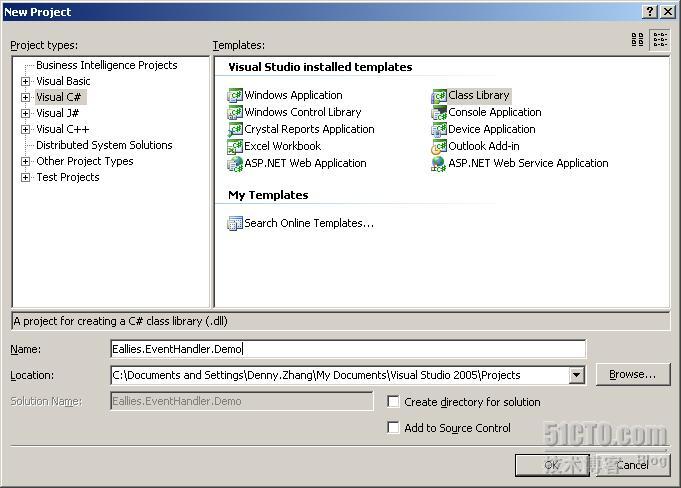The image size is (681, 488).
Task: Switch templates to large icons view
Action: click(638, 40)
